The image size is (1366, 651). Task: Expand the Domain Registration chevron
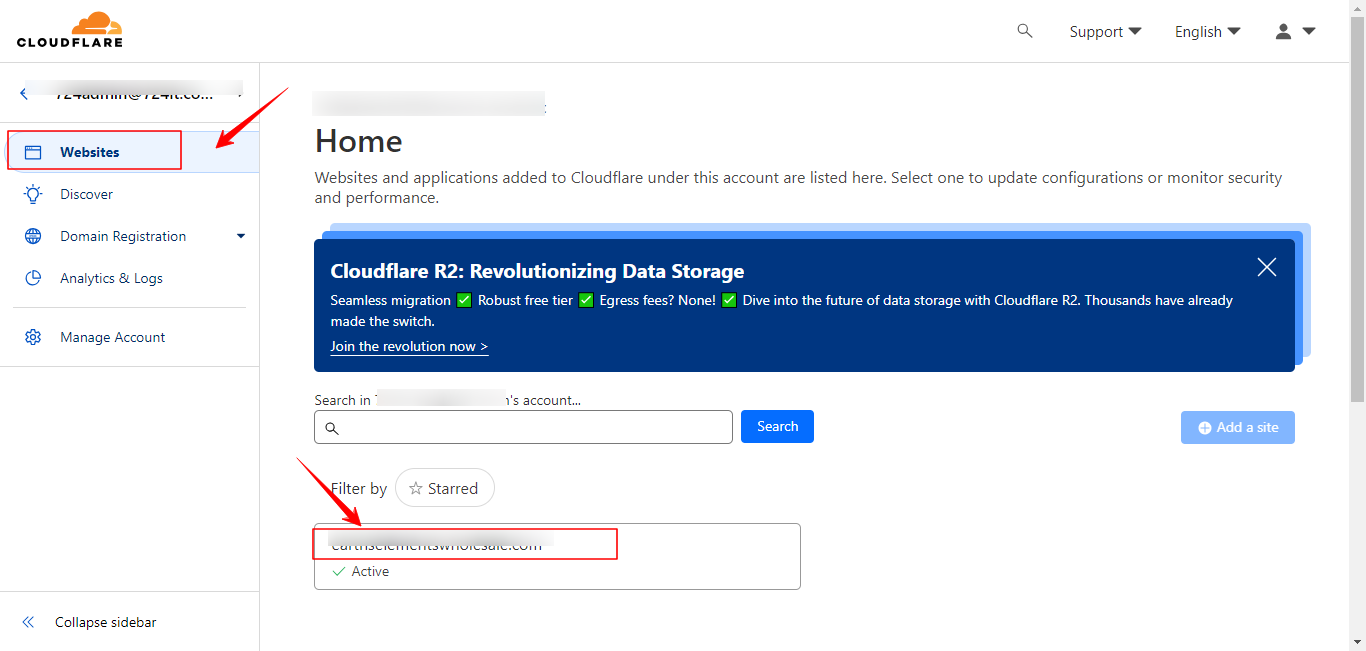pyautogui.click(x=240, y=236)
